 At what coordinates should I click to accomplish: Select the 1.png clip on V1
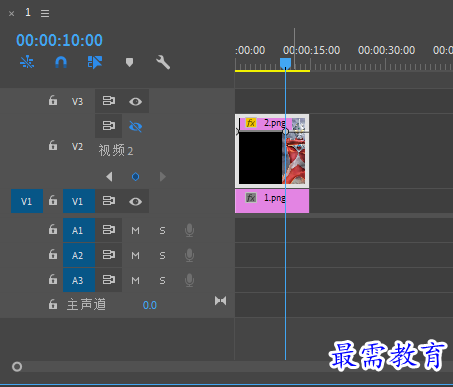[x=272, y=201]
